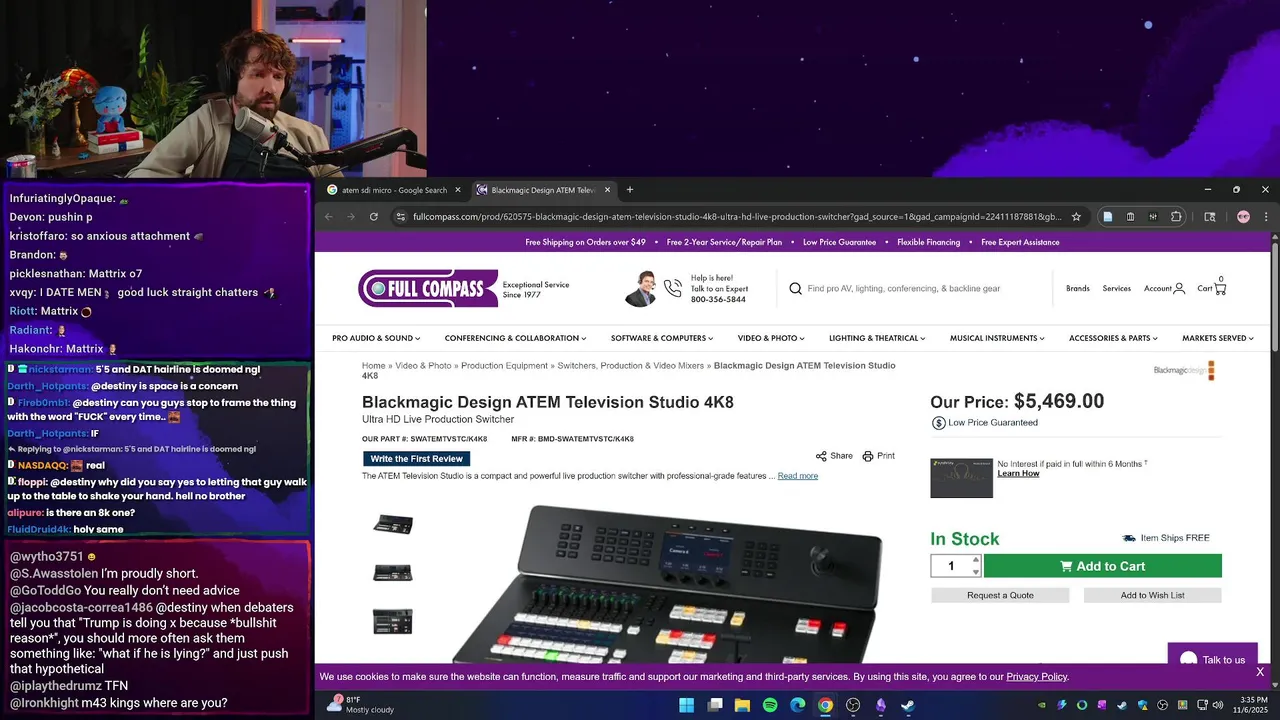Click Request a Quote button
Image resolution: width=1280 pixels, height=720 pixels.
click(x=1000, y=595)
